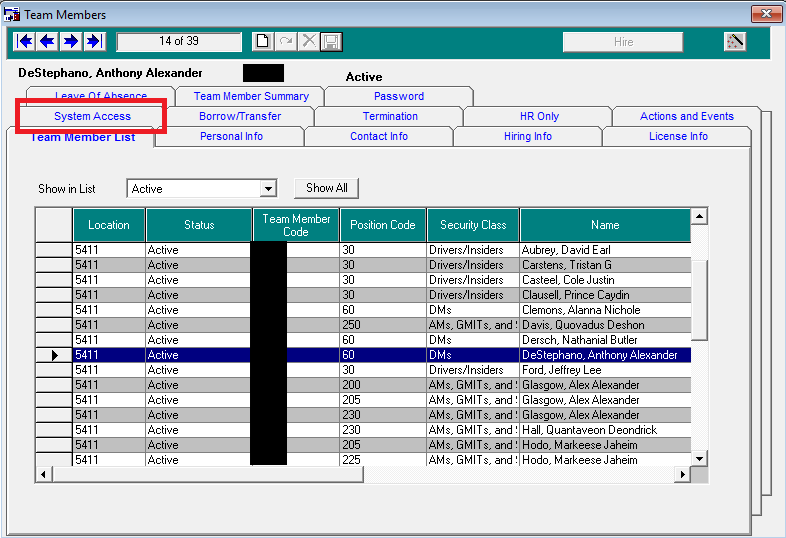Click position code 225 cell

382,459
